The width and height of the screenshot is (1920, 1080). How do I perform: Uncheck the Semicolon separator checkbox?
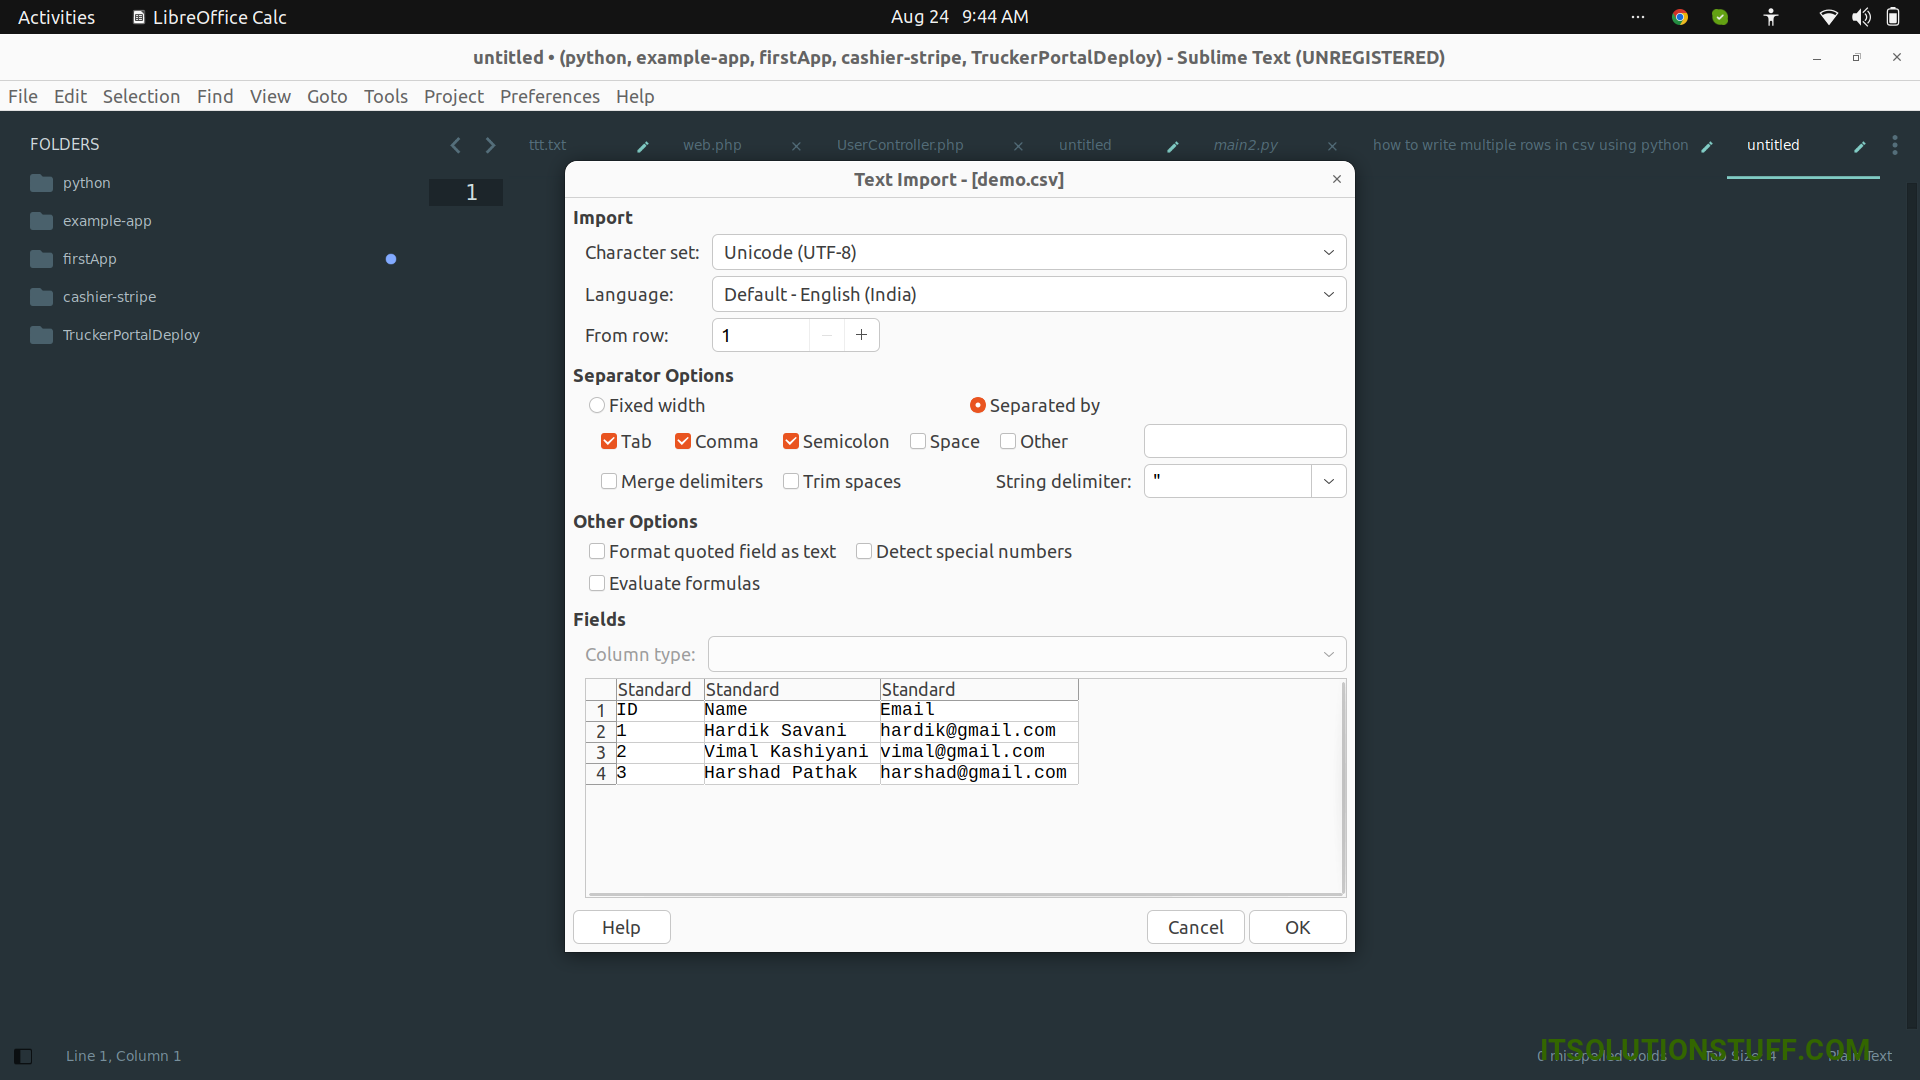click(x=791, y=441)
